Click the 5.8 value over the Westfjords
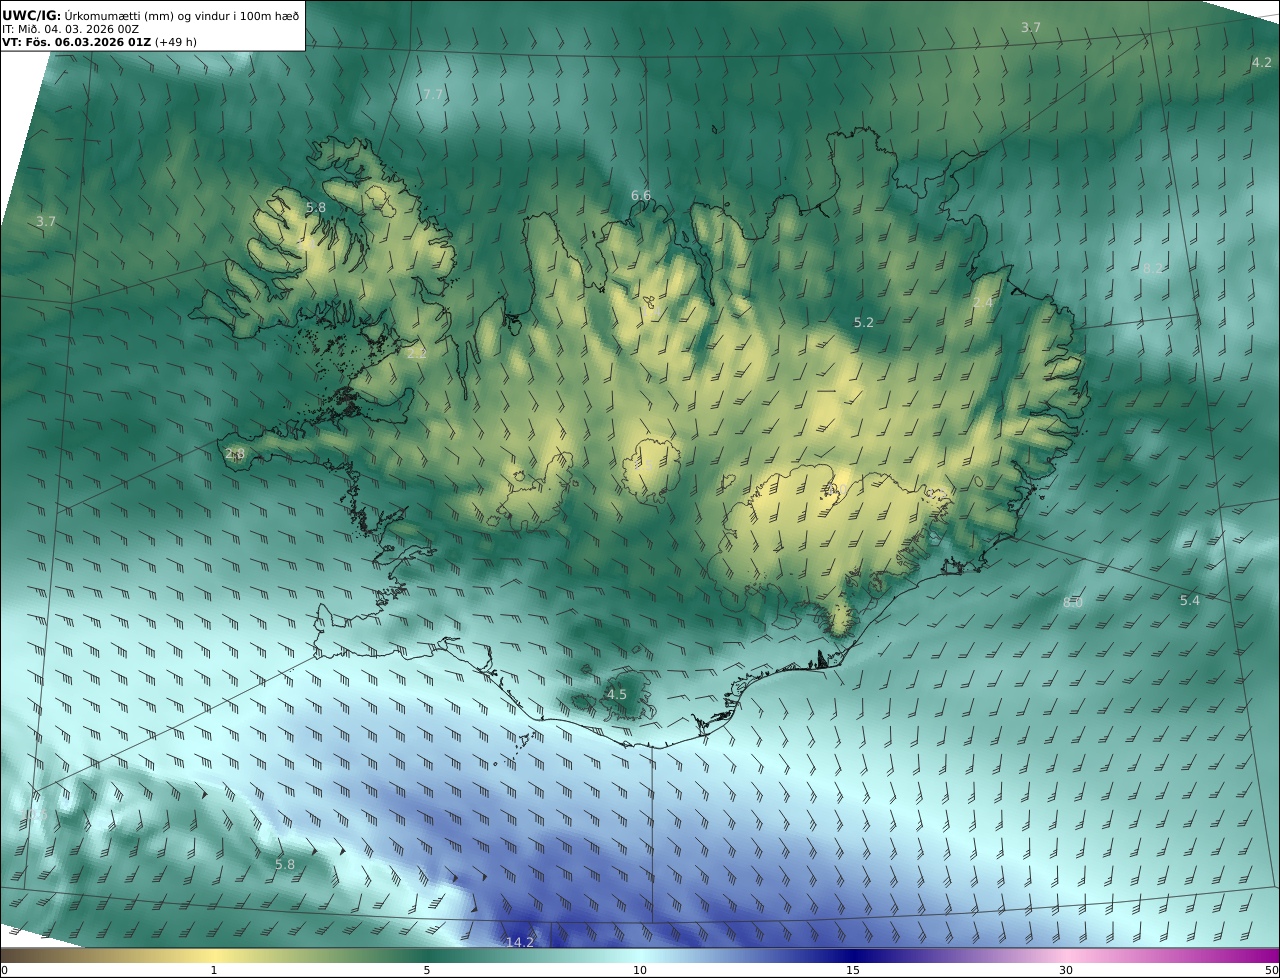 pos(316,207)
